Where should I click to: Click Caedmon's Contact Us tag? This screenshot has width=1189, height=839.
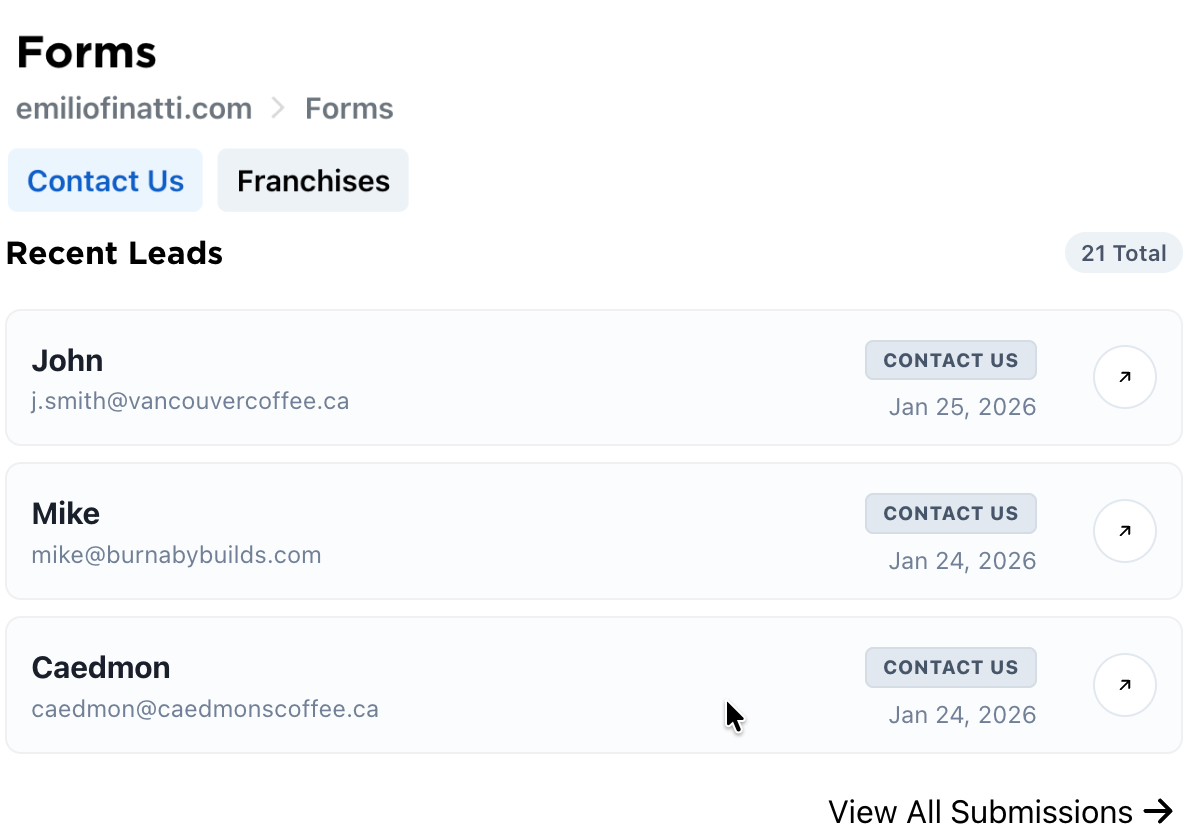(x=950, y=668)
